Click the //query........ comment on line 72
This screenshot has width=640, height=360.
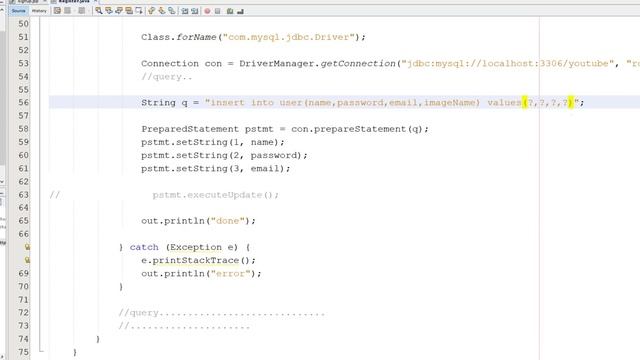tap(222, 313)
